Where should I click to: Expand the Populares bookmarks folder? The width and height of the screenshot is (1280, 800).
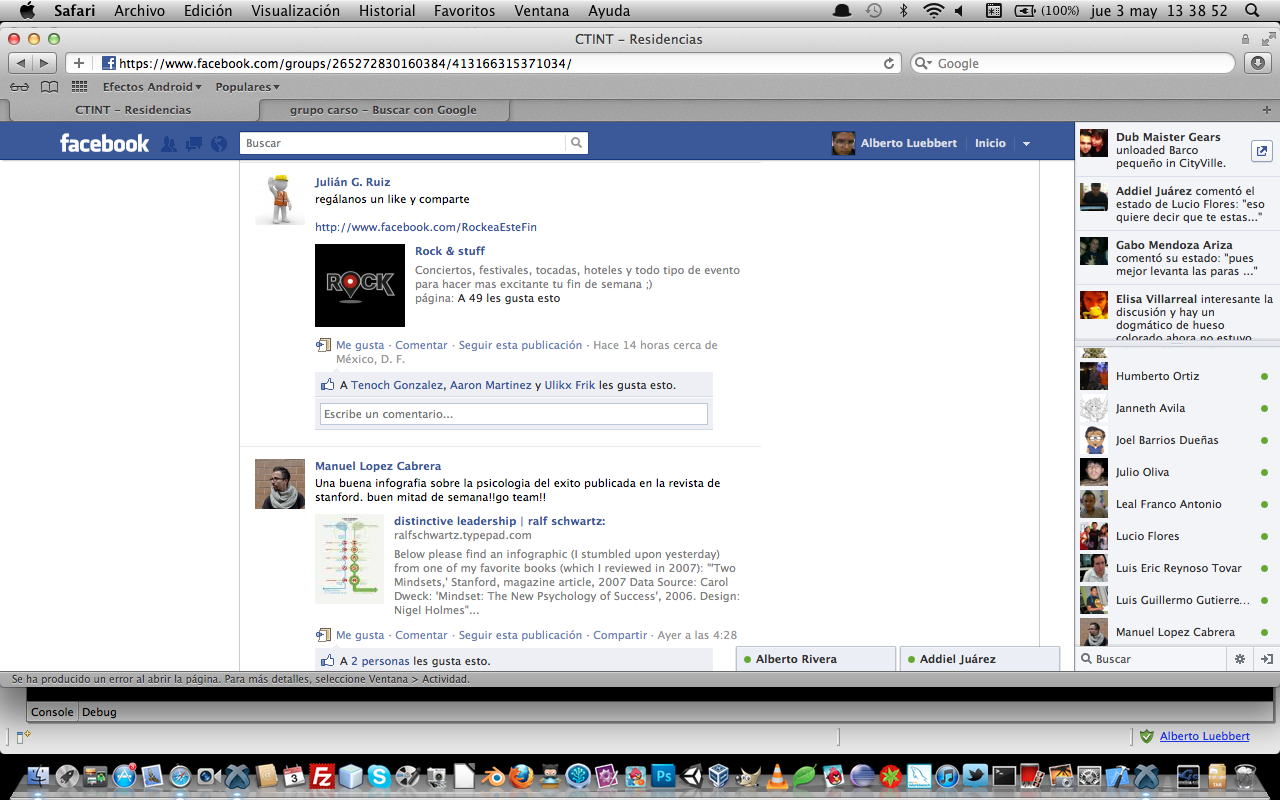(x=247, y=87)
